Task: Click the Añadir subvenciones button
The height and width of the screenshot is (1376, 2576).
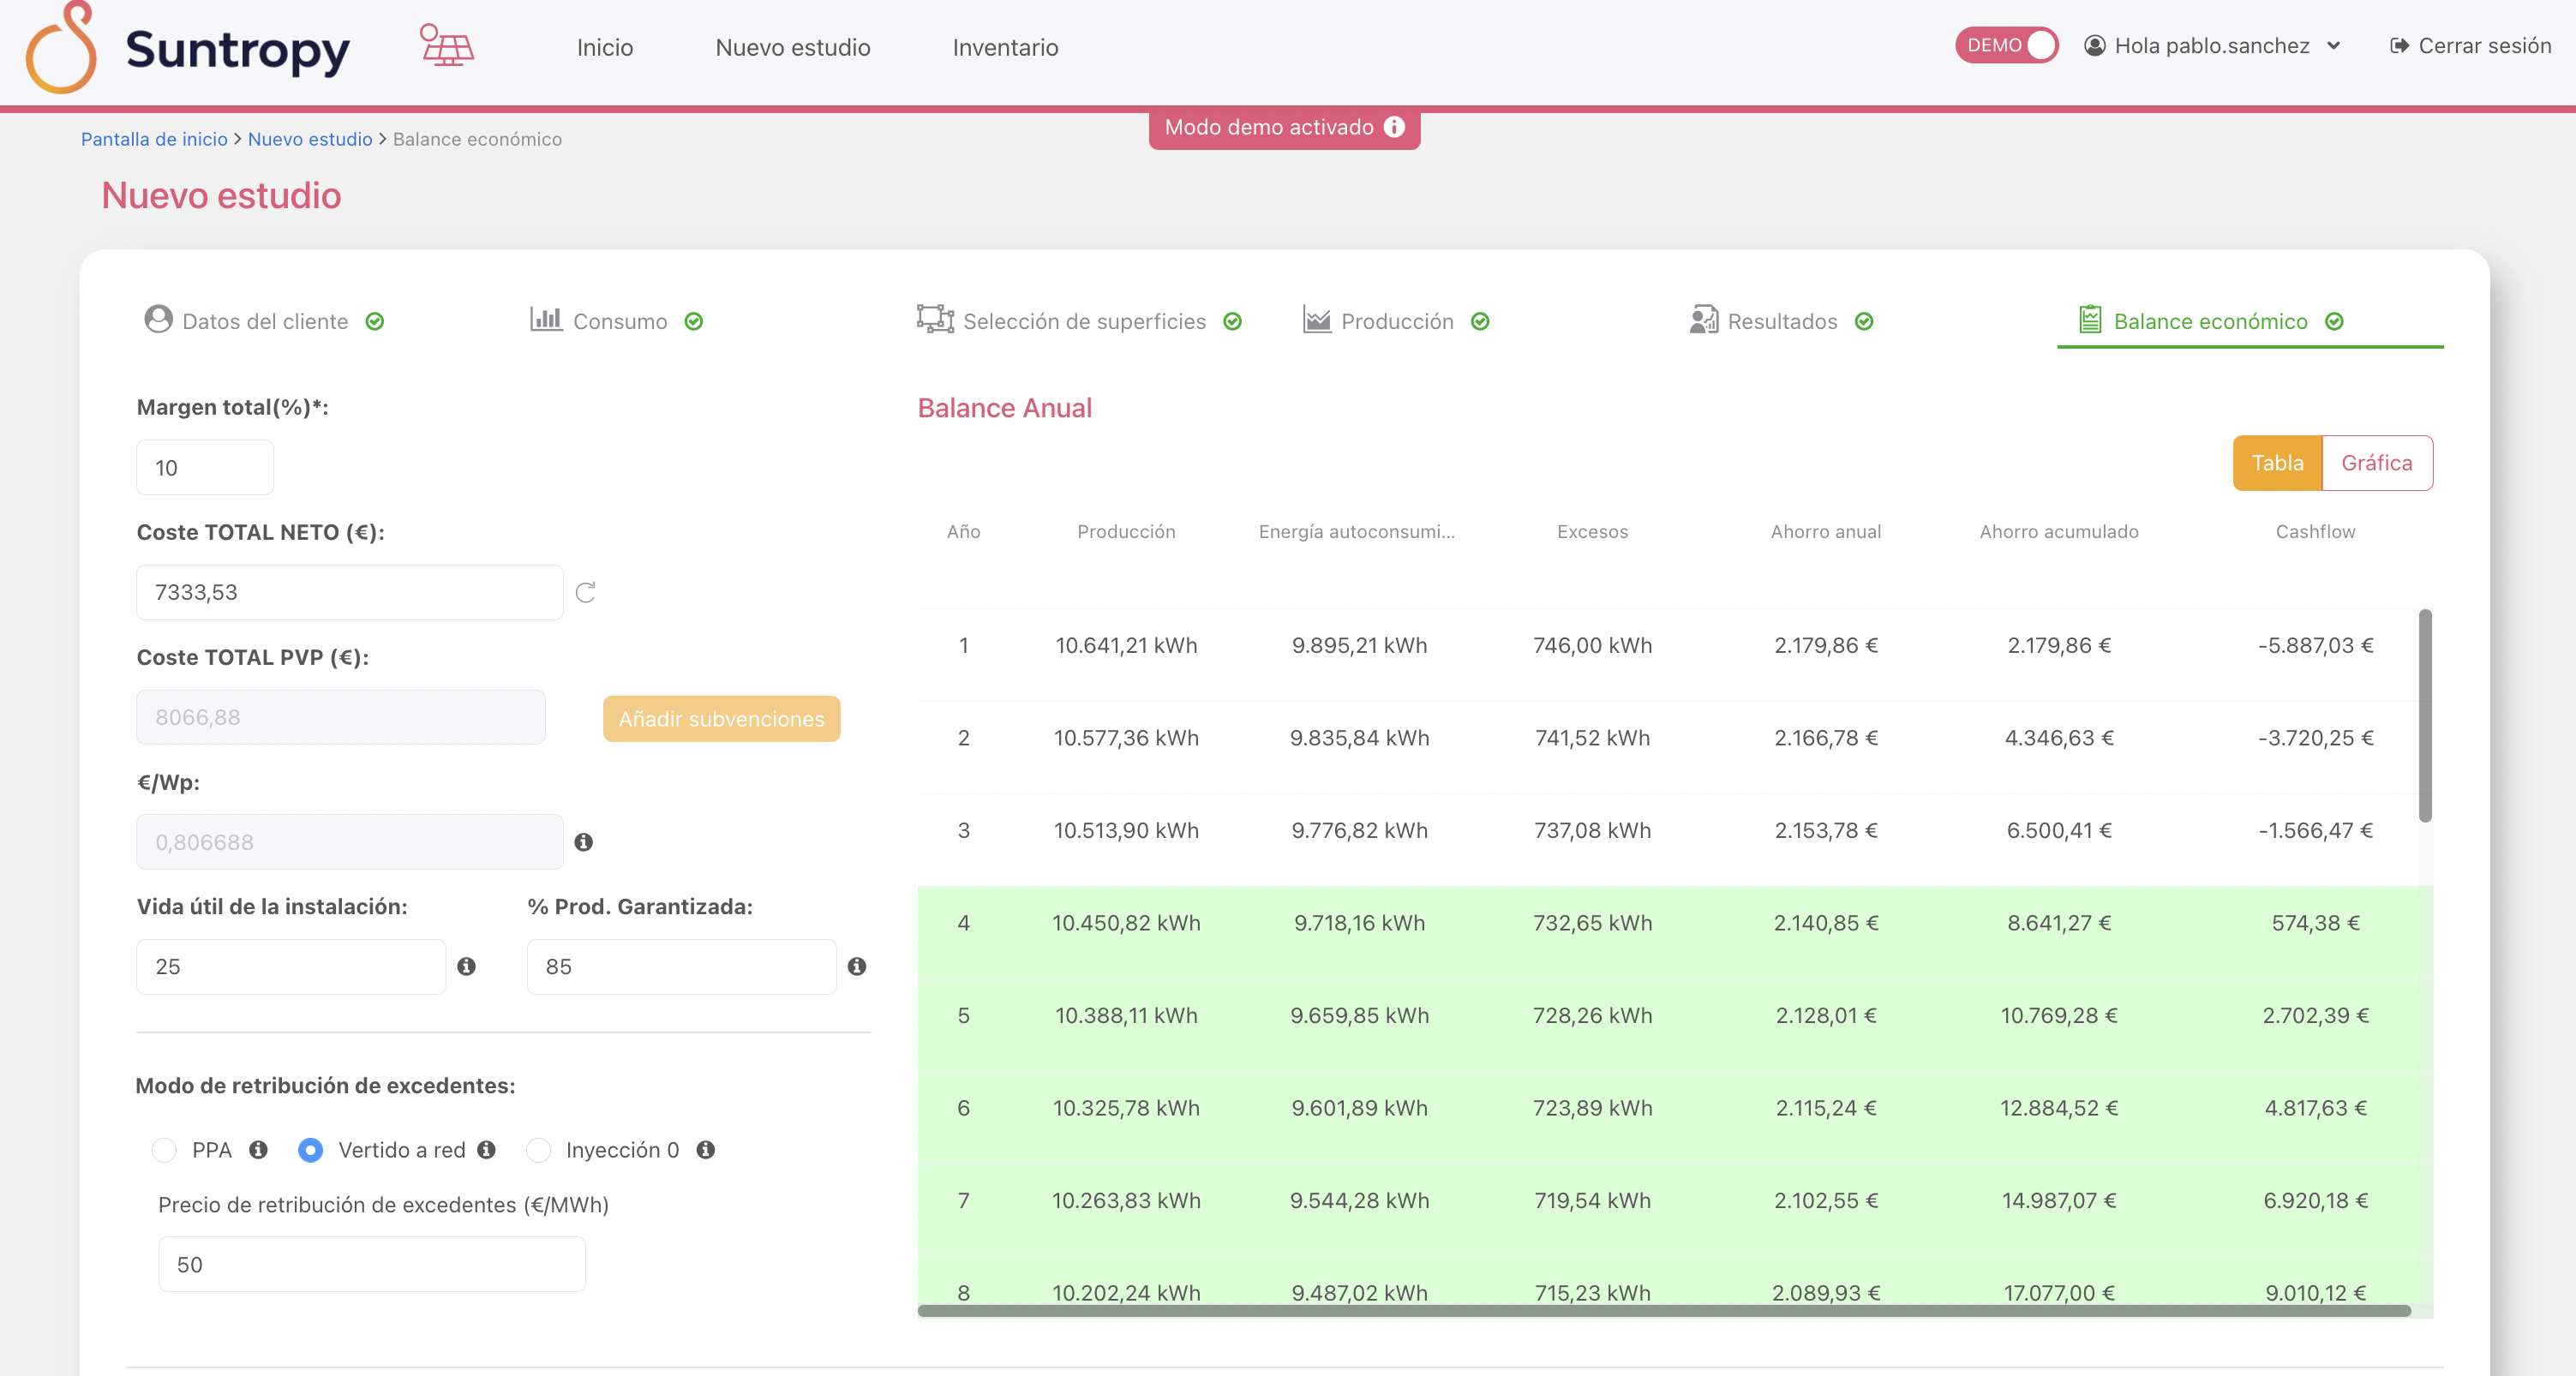Action: 721,719
